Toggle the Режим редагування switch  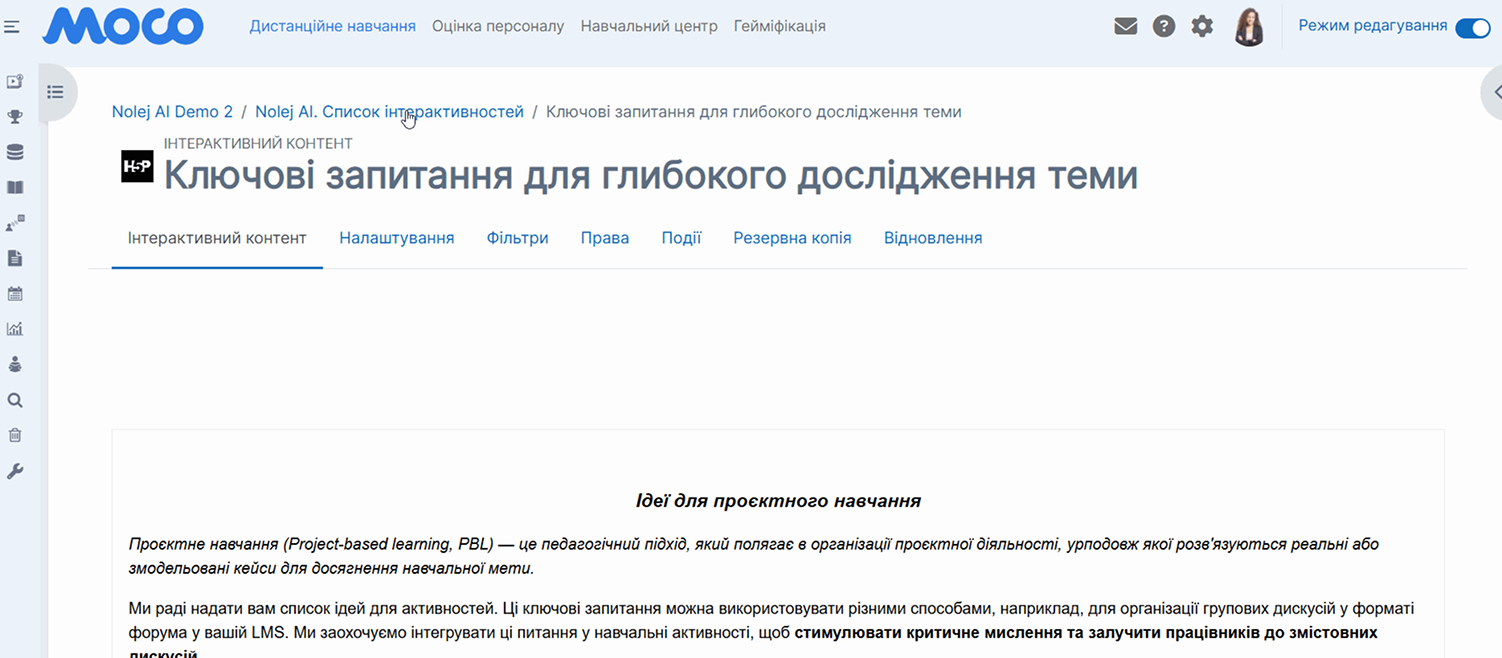click(1472, 27)
